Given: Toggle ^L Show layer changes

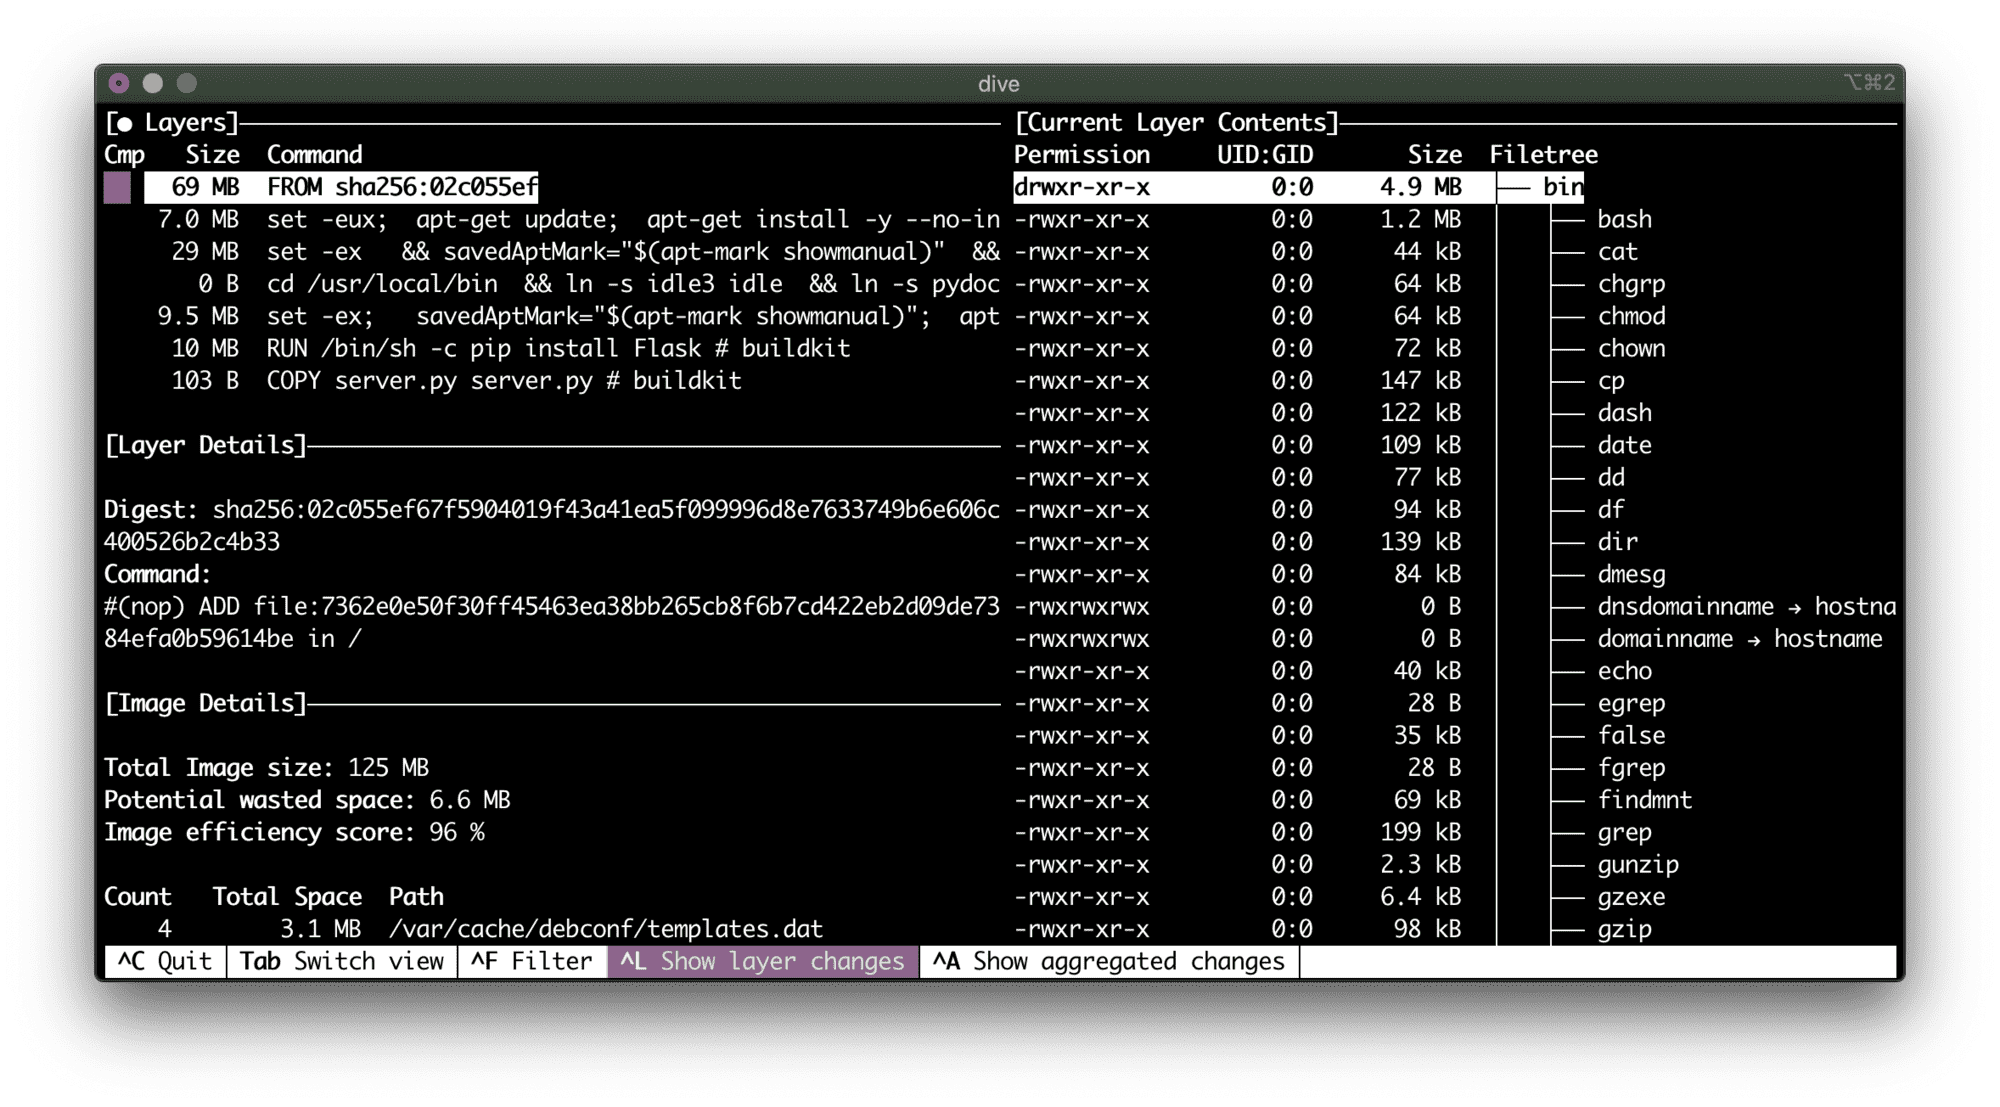Looking at the screenshot, I should (x=762, y=961).
